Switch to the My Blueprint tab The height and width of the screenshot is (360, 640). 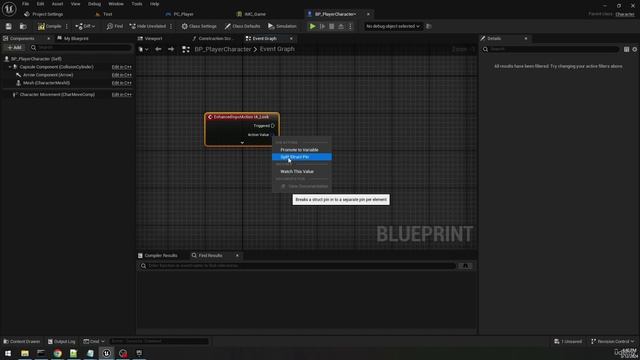click(73, 38)
